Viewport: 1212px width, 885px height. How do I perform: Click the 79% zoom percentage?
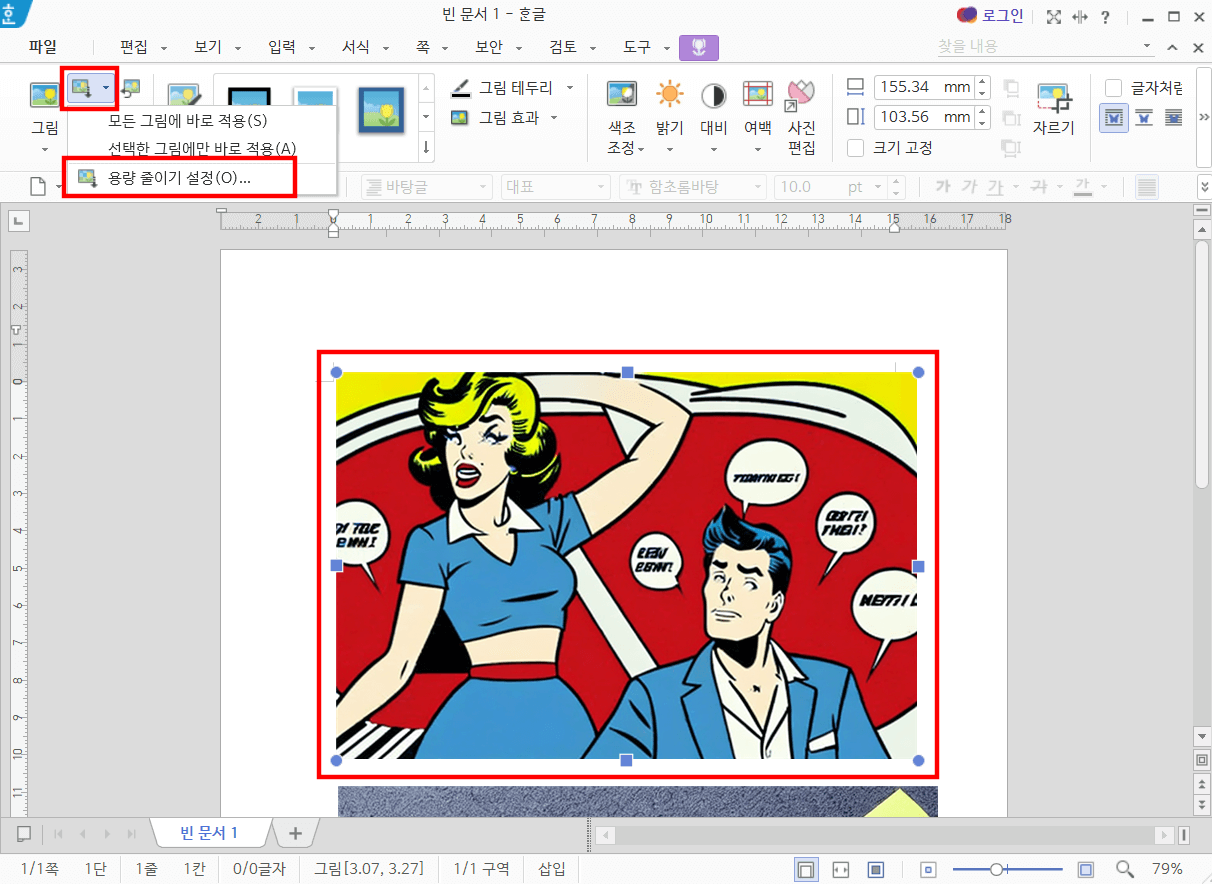click(1168, 869)
